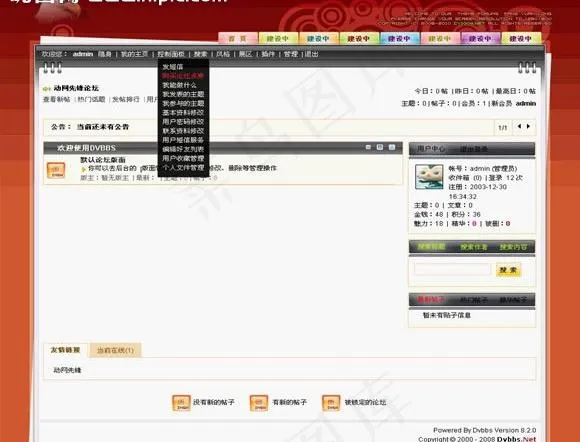Choose 个人文件管理 from the dropdown

click(183, 167)
